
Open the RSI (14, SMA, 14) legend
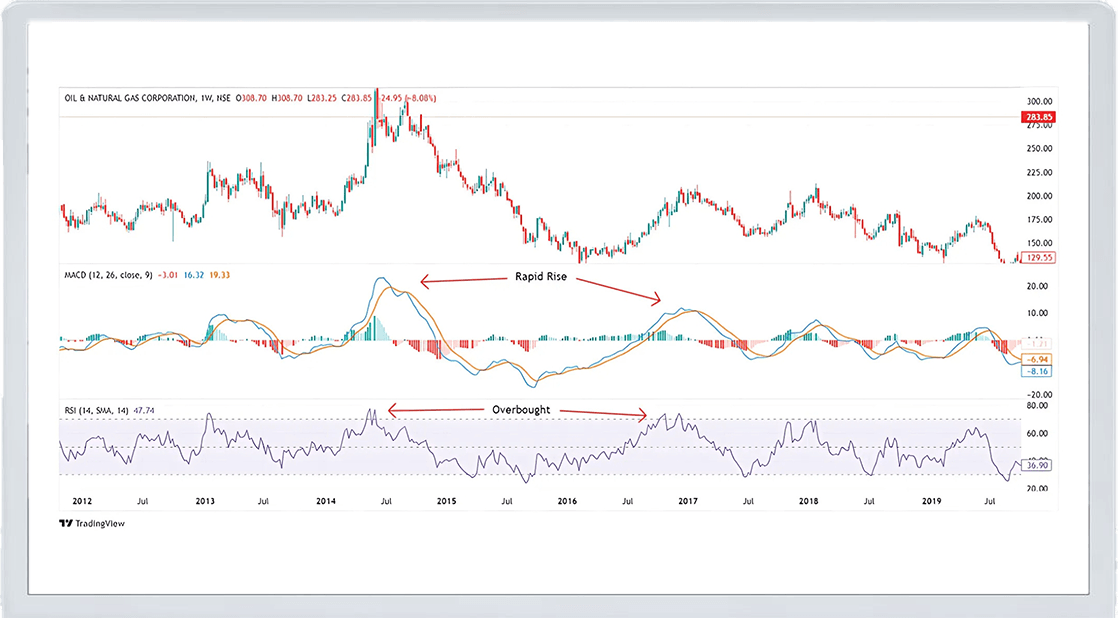[x=96, y=408]
